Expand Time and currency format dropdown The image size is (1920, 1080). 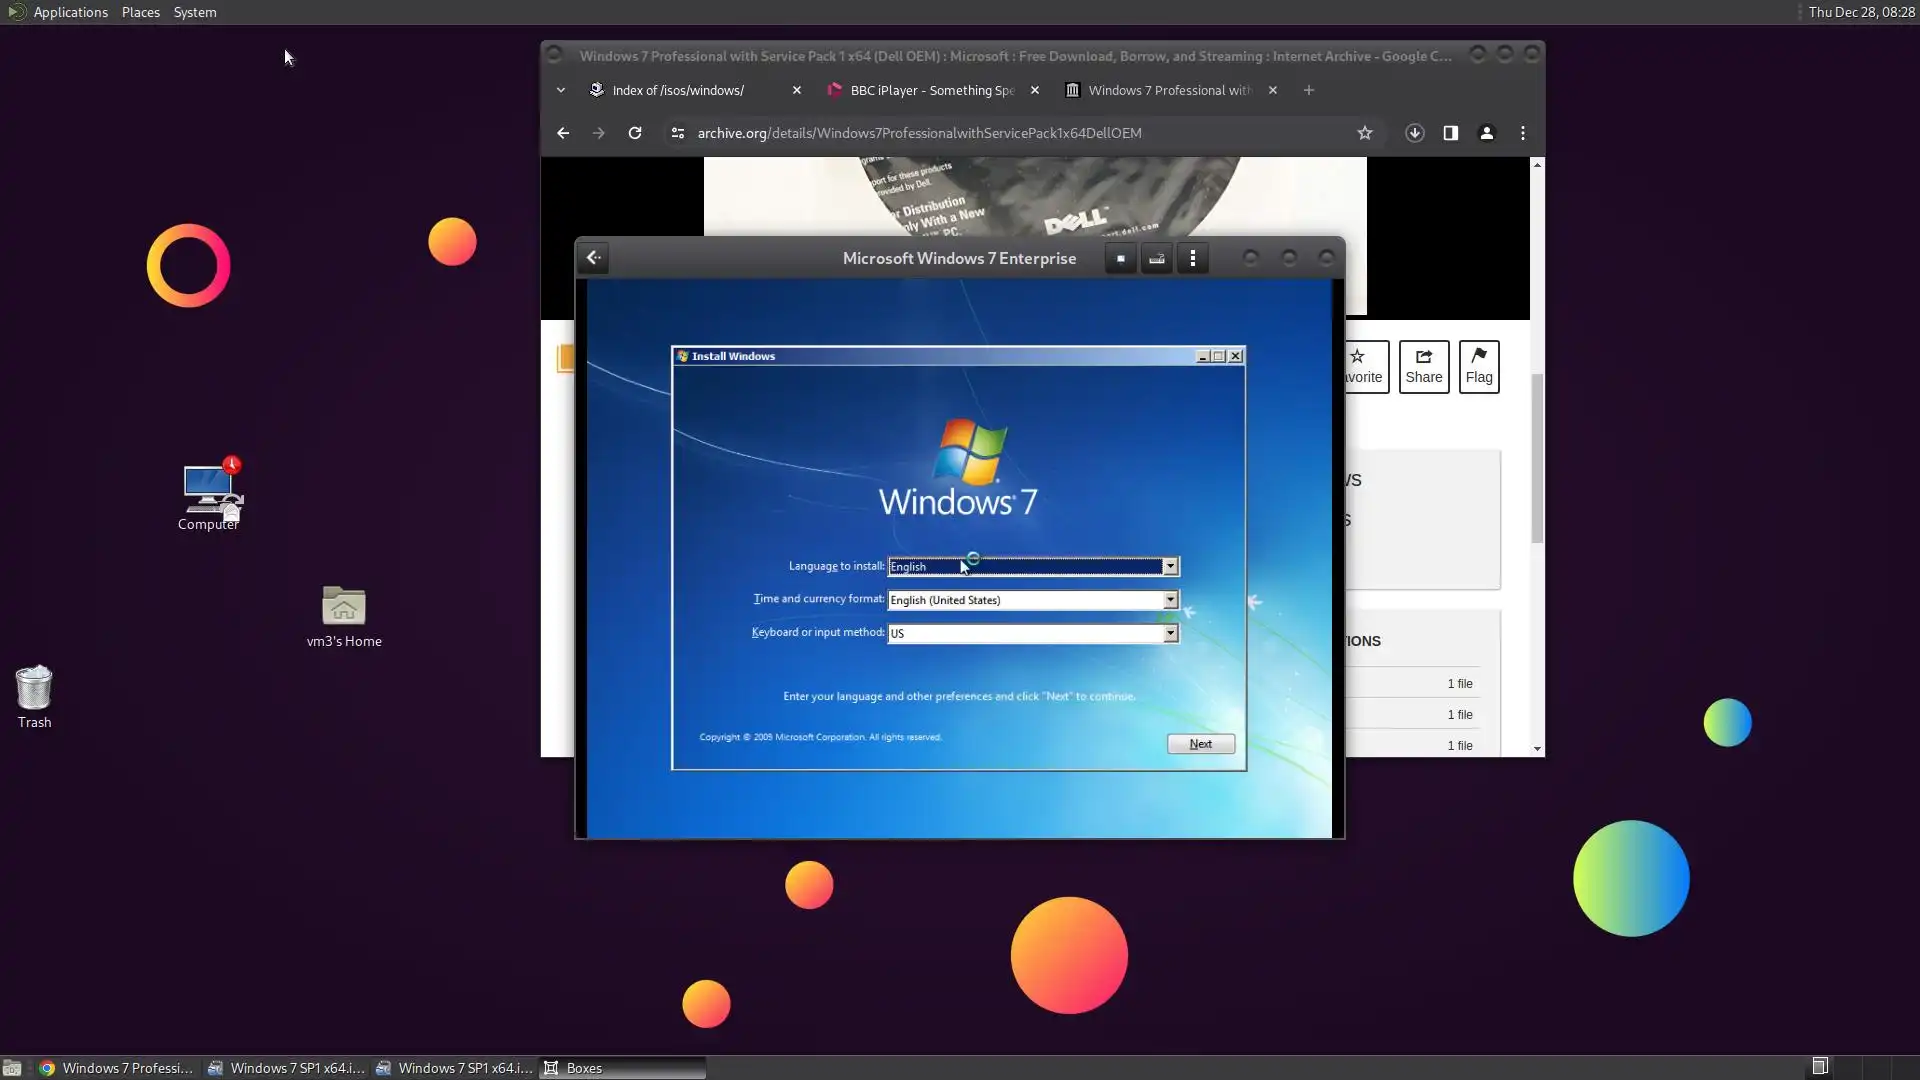point(1169,600)
